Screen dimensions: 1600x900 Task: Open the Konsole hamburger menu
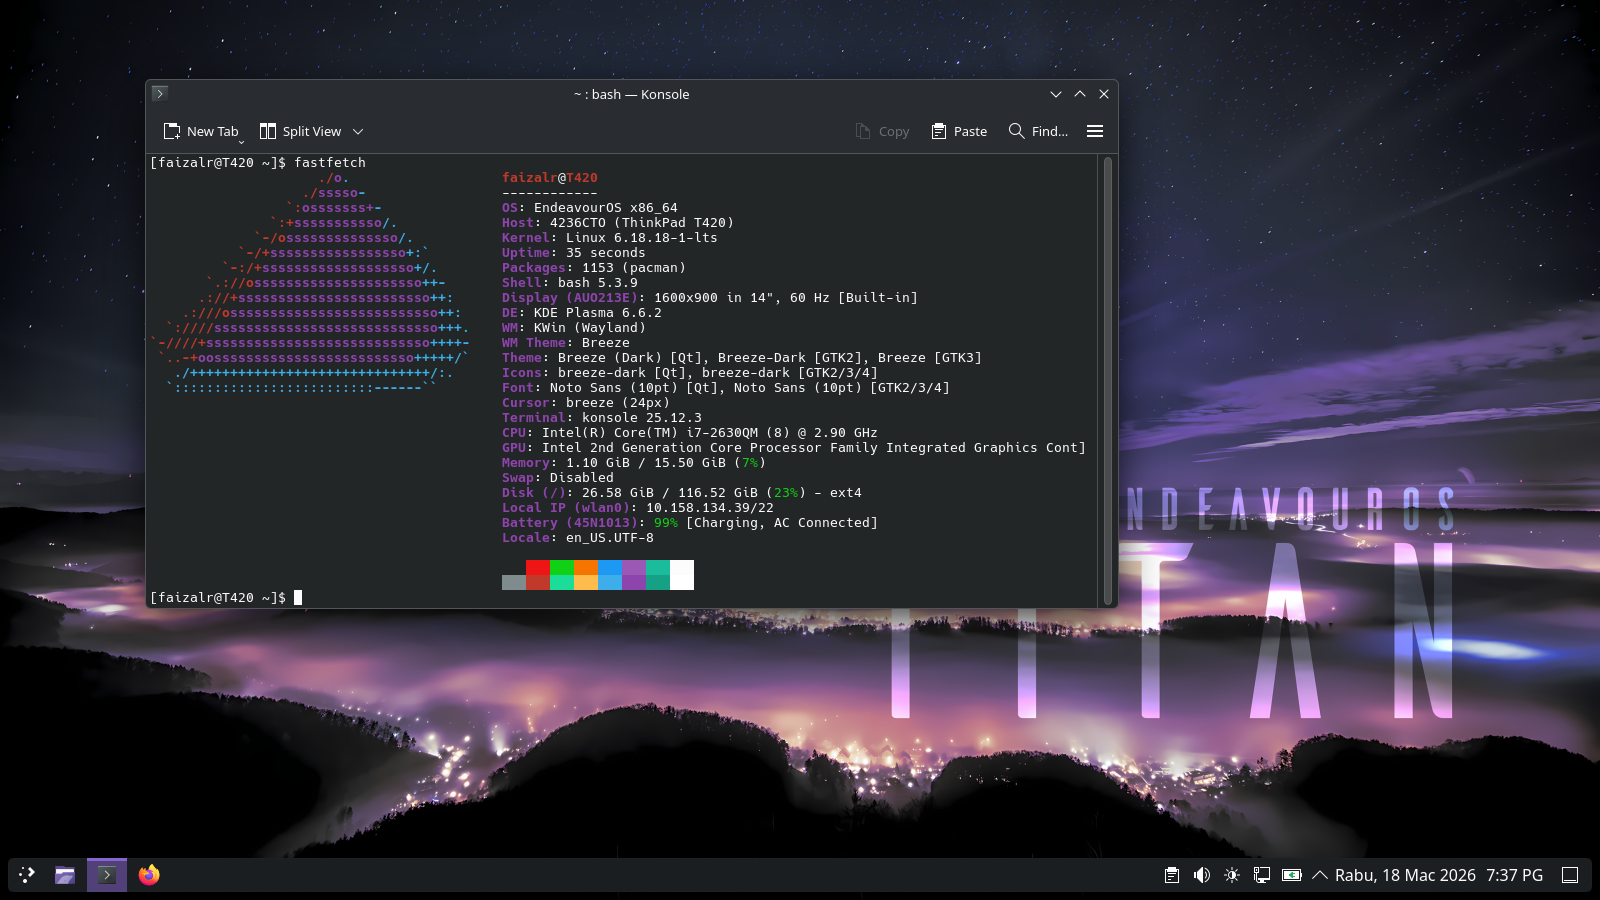pos(1095,131)
